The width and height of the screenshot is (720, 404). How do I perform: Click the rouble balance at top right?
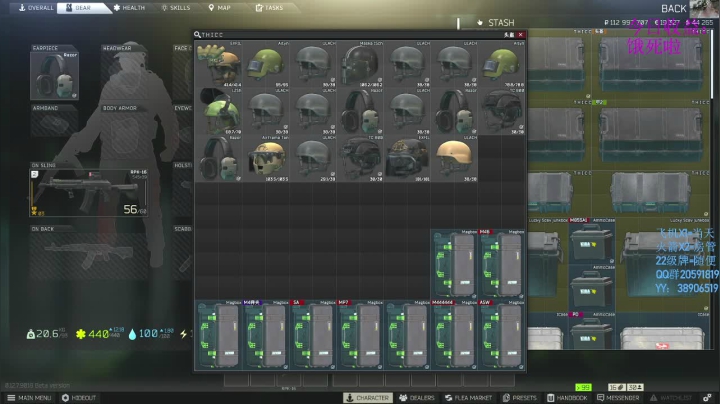[626, 22]
